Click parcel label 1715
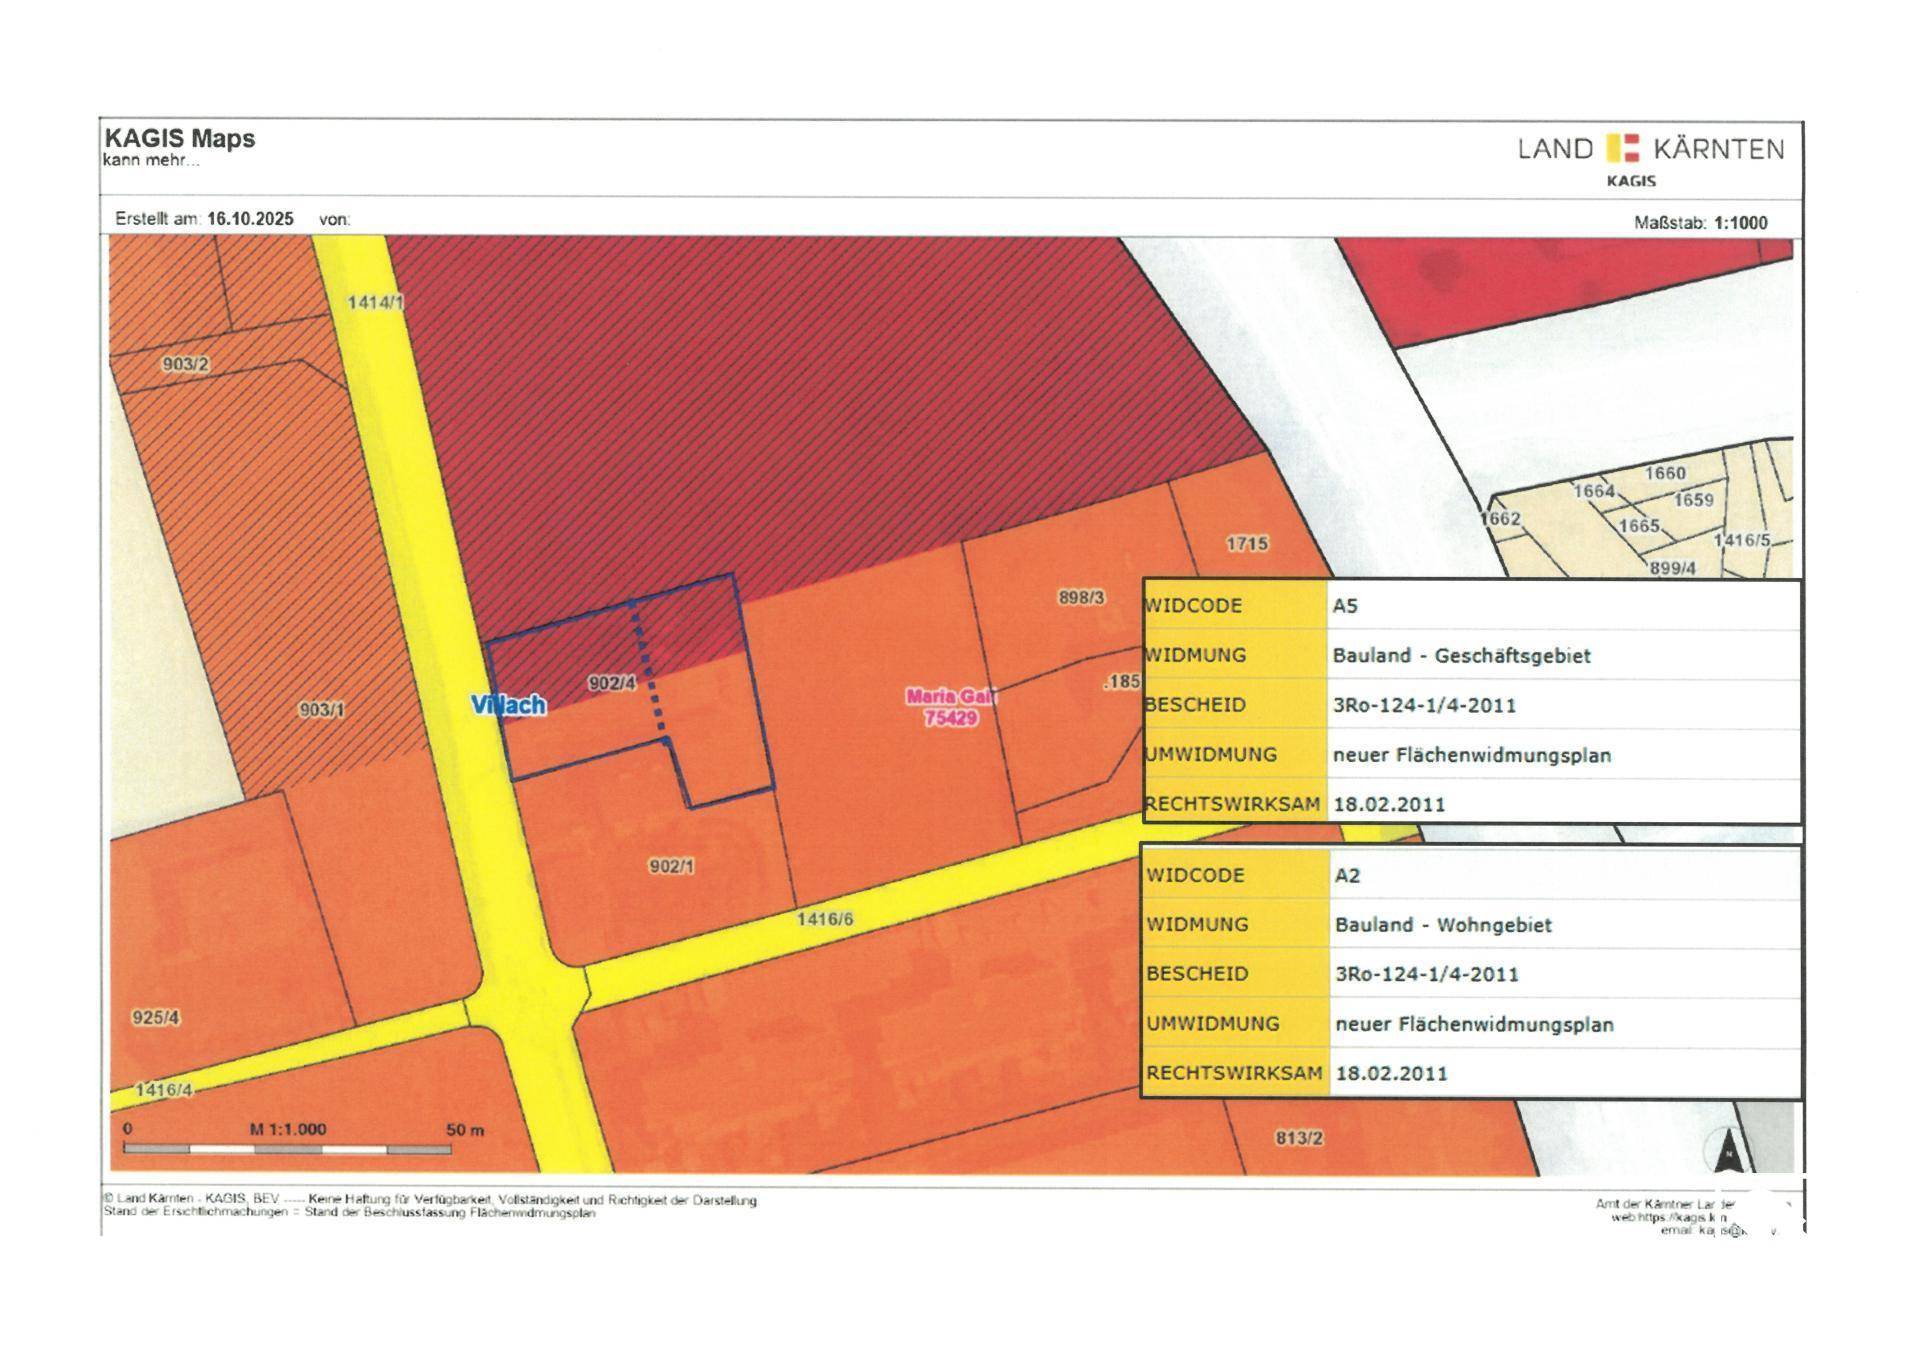Screen dimensions: 1920x1358 (x=1247, y=543)
